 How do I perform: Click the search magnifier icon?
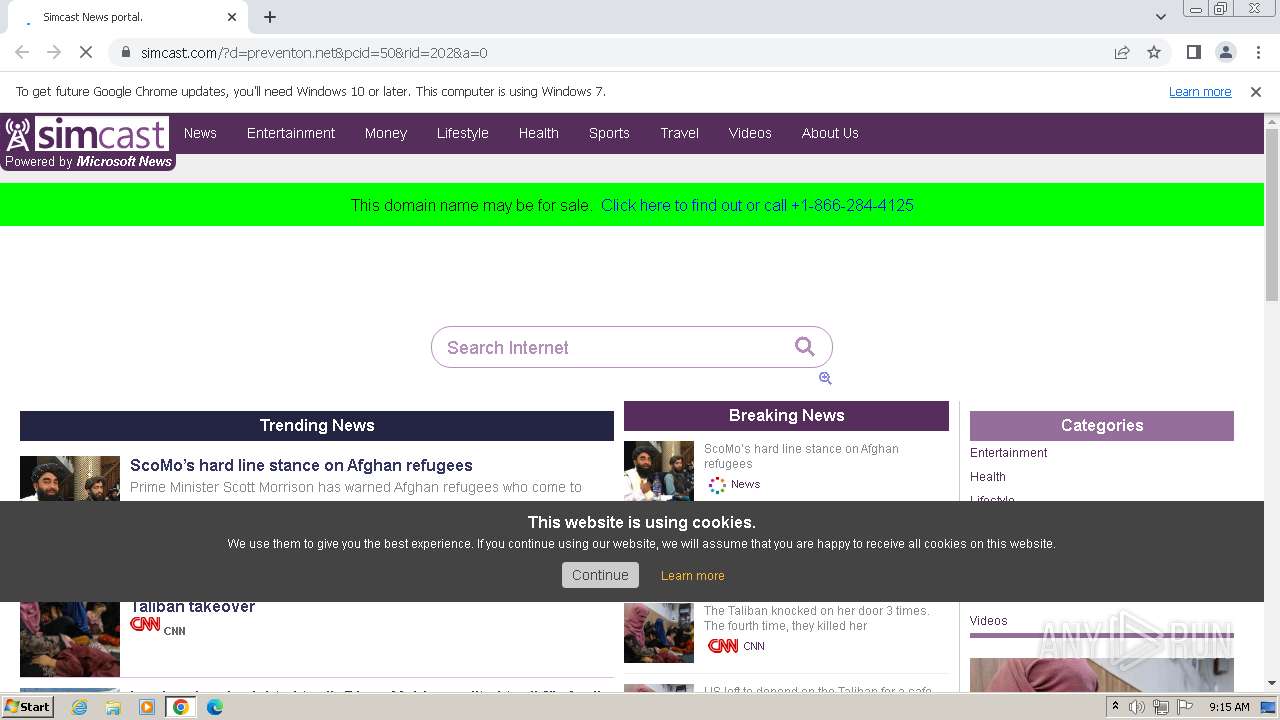point(804,346)
